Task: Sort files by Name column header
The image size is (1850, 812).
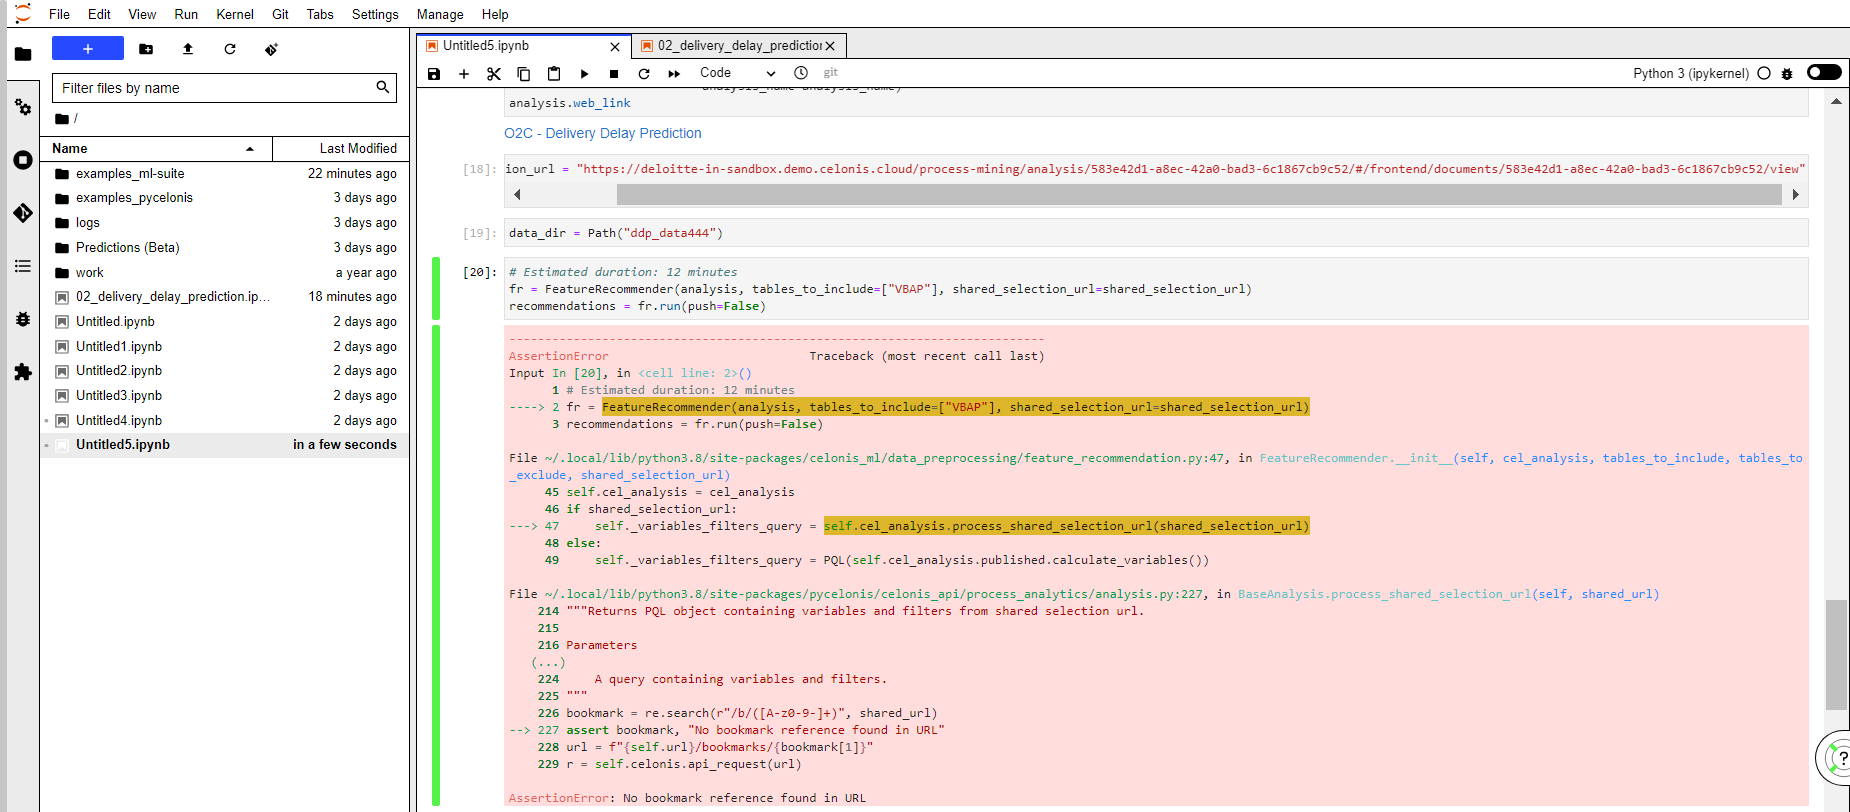Action: pyautogui.click(x=156, y=148)
